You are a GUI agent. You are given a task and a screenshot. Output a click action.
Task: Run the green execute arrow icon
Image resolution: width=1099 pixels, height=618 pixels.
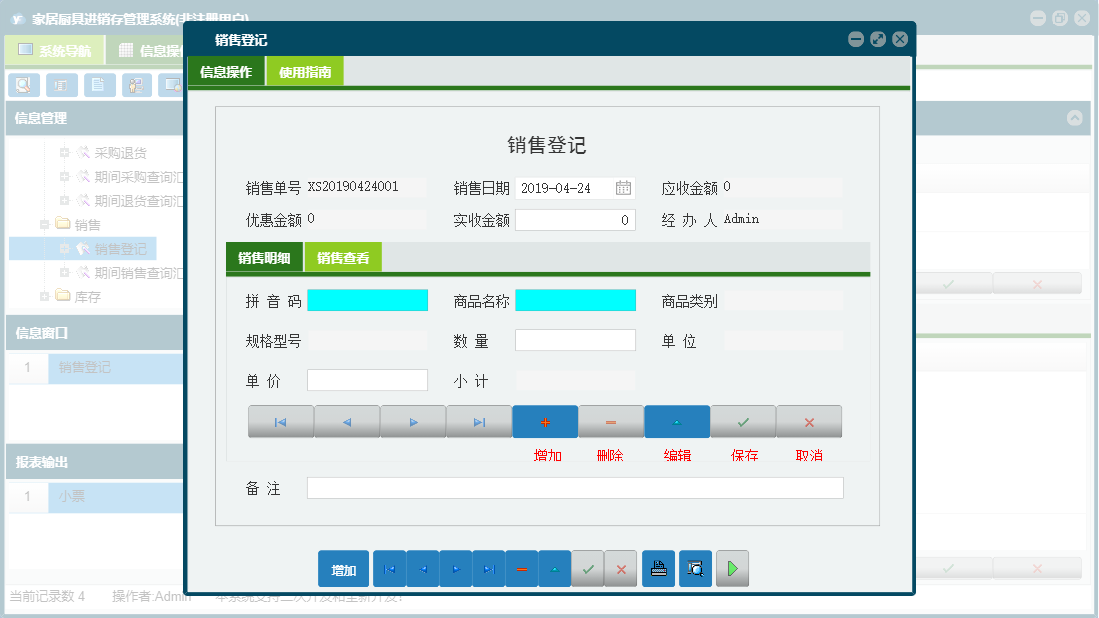732,568
